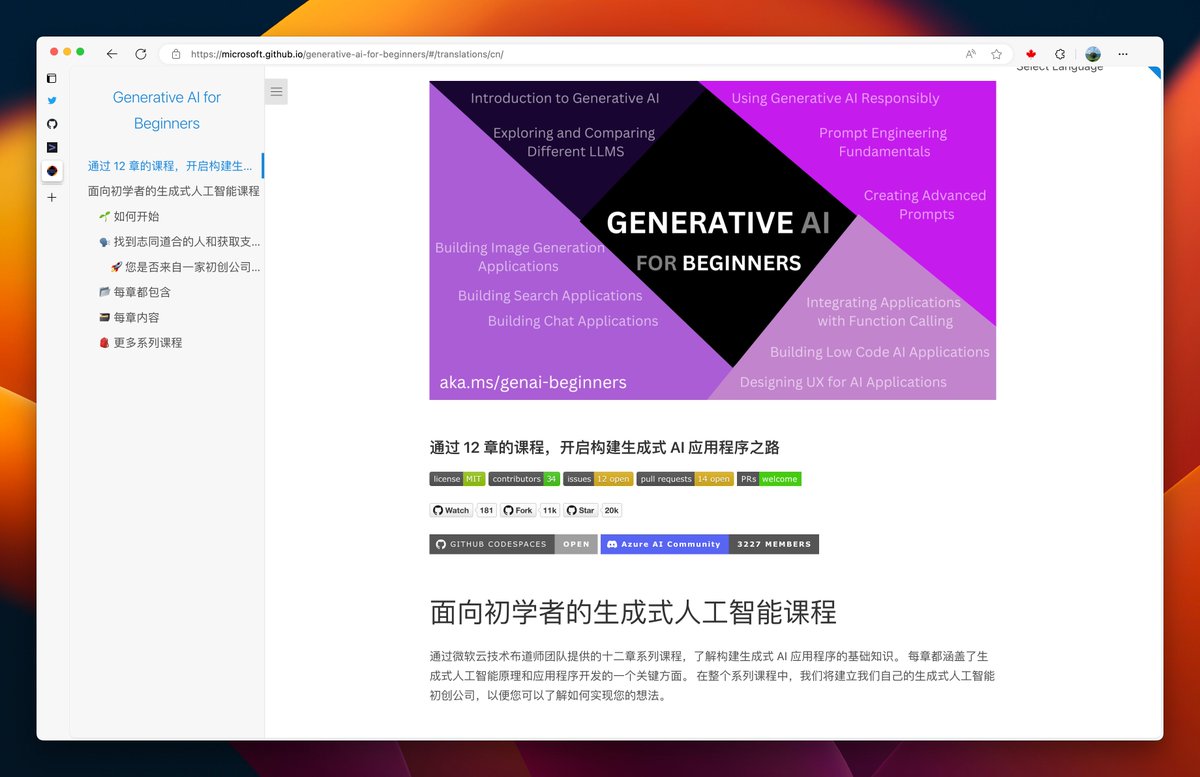Switch to the Twitter tab in sidebar
Screen dimensions: 1200x777
52,101
